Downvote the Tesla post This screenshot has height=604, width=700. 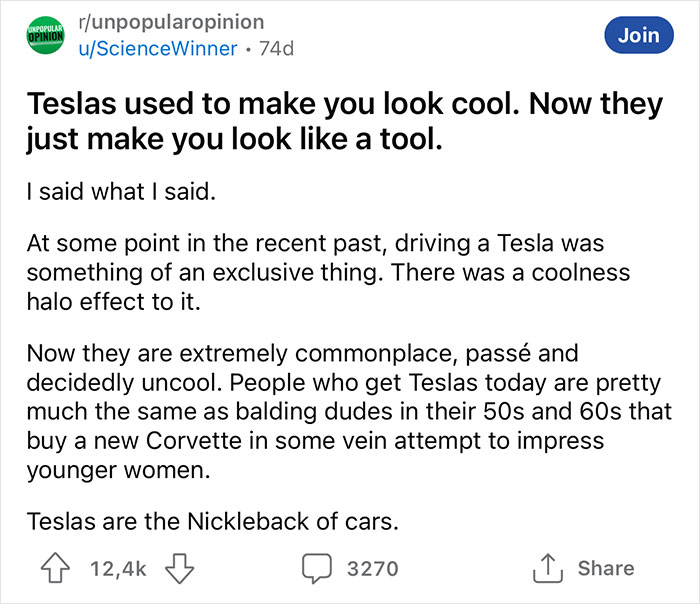click(x=179, y=568)
